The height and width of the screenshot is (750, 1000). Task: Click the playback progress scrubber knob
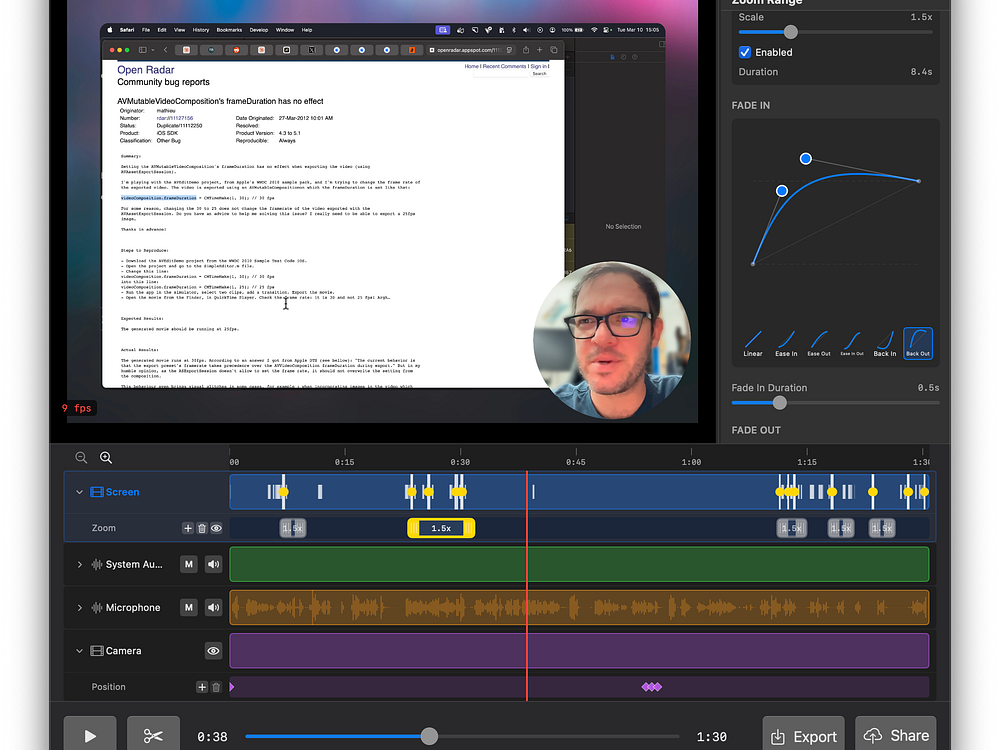click(x=429, y=737)
